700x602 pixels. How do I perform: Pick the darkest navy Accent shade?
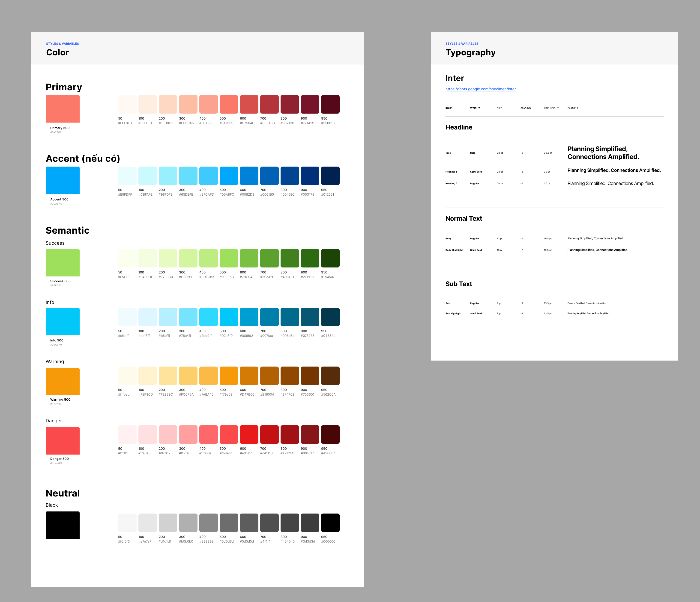pyautogui.click(x=330, y=176)
